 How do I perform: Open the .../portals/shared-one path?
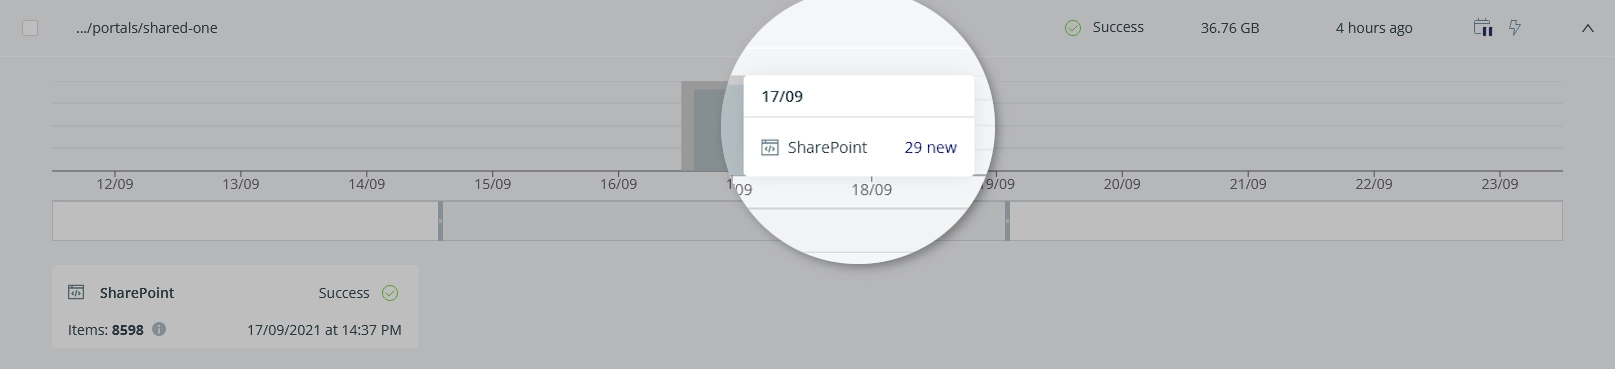coord(146,28)
